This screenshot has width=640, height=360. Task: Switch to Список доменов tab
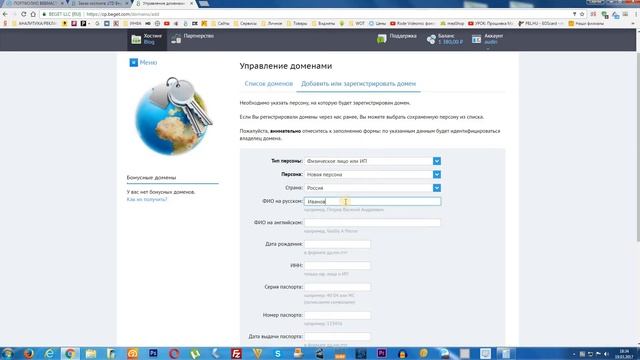click(269, 84)
